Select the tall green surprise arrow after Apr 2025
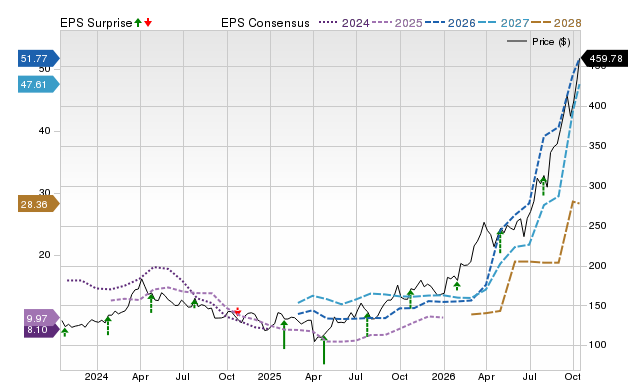Screen dimensions: 640x382 point(324,350)
